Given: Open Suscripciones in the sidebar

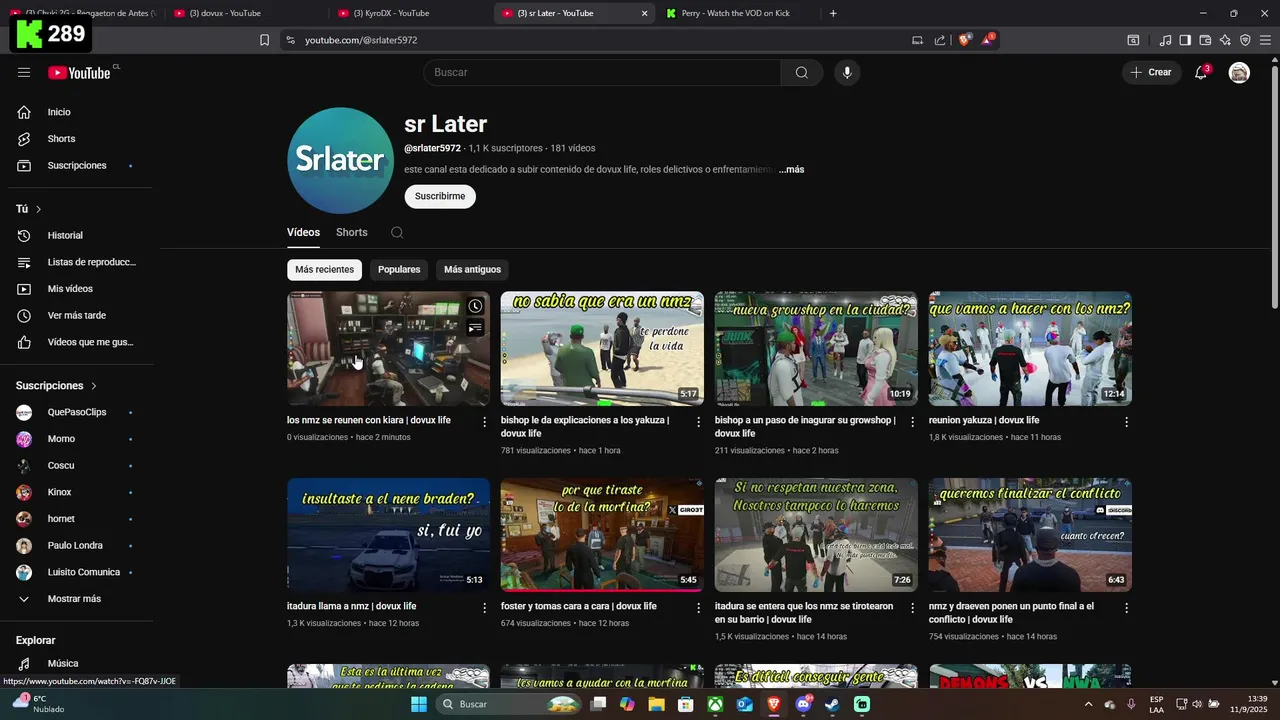Looking at the screenshot, I should [x=75, y=165].
